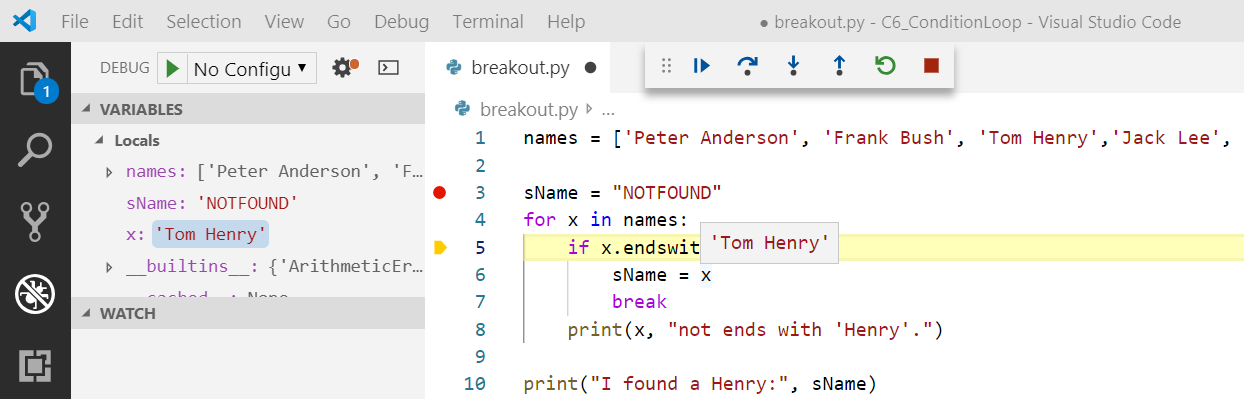Click the unsaved dot on breakout.py tab
The width and height of the screenshot is (1244, 399).
(590, 68)
